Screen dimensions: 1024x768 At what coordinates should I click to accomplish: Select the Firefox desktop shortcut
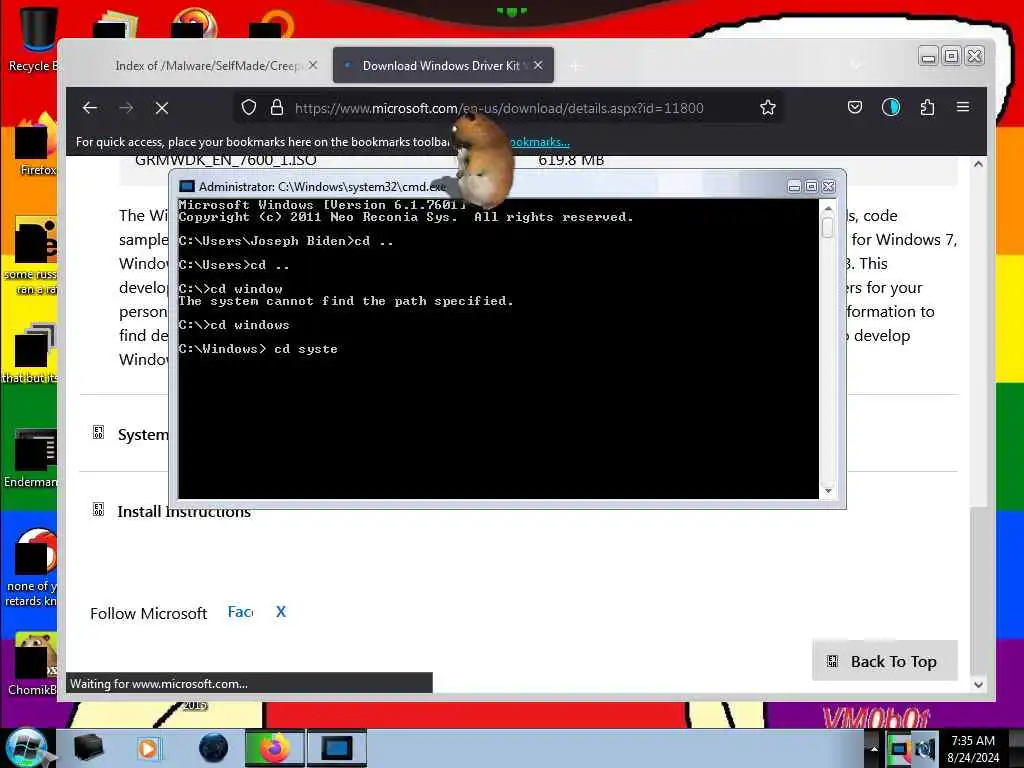click(x=33, y=145)
